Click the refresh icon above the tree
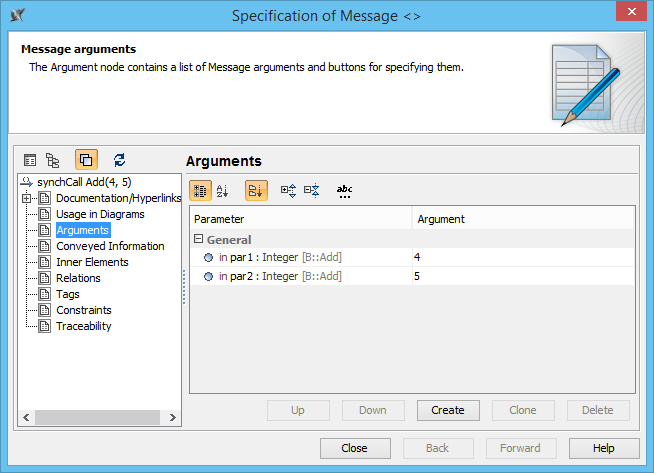The image size is (654, 473). (119, 159)
